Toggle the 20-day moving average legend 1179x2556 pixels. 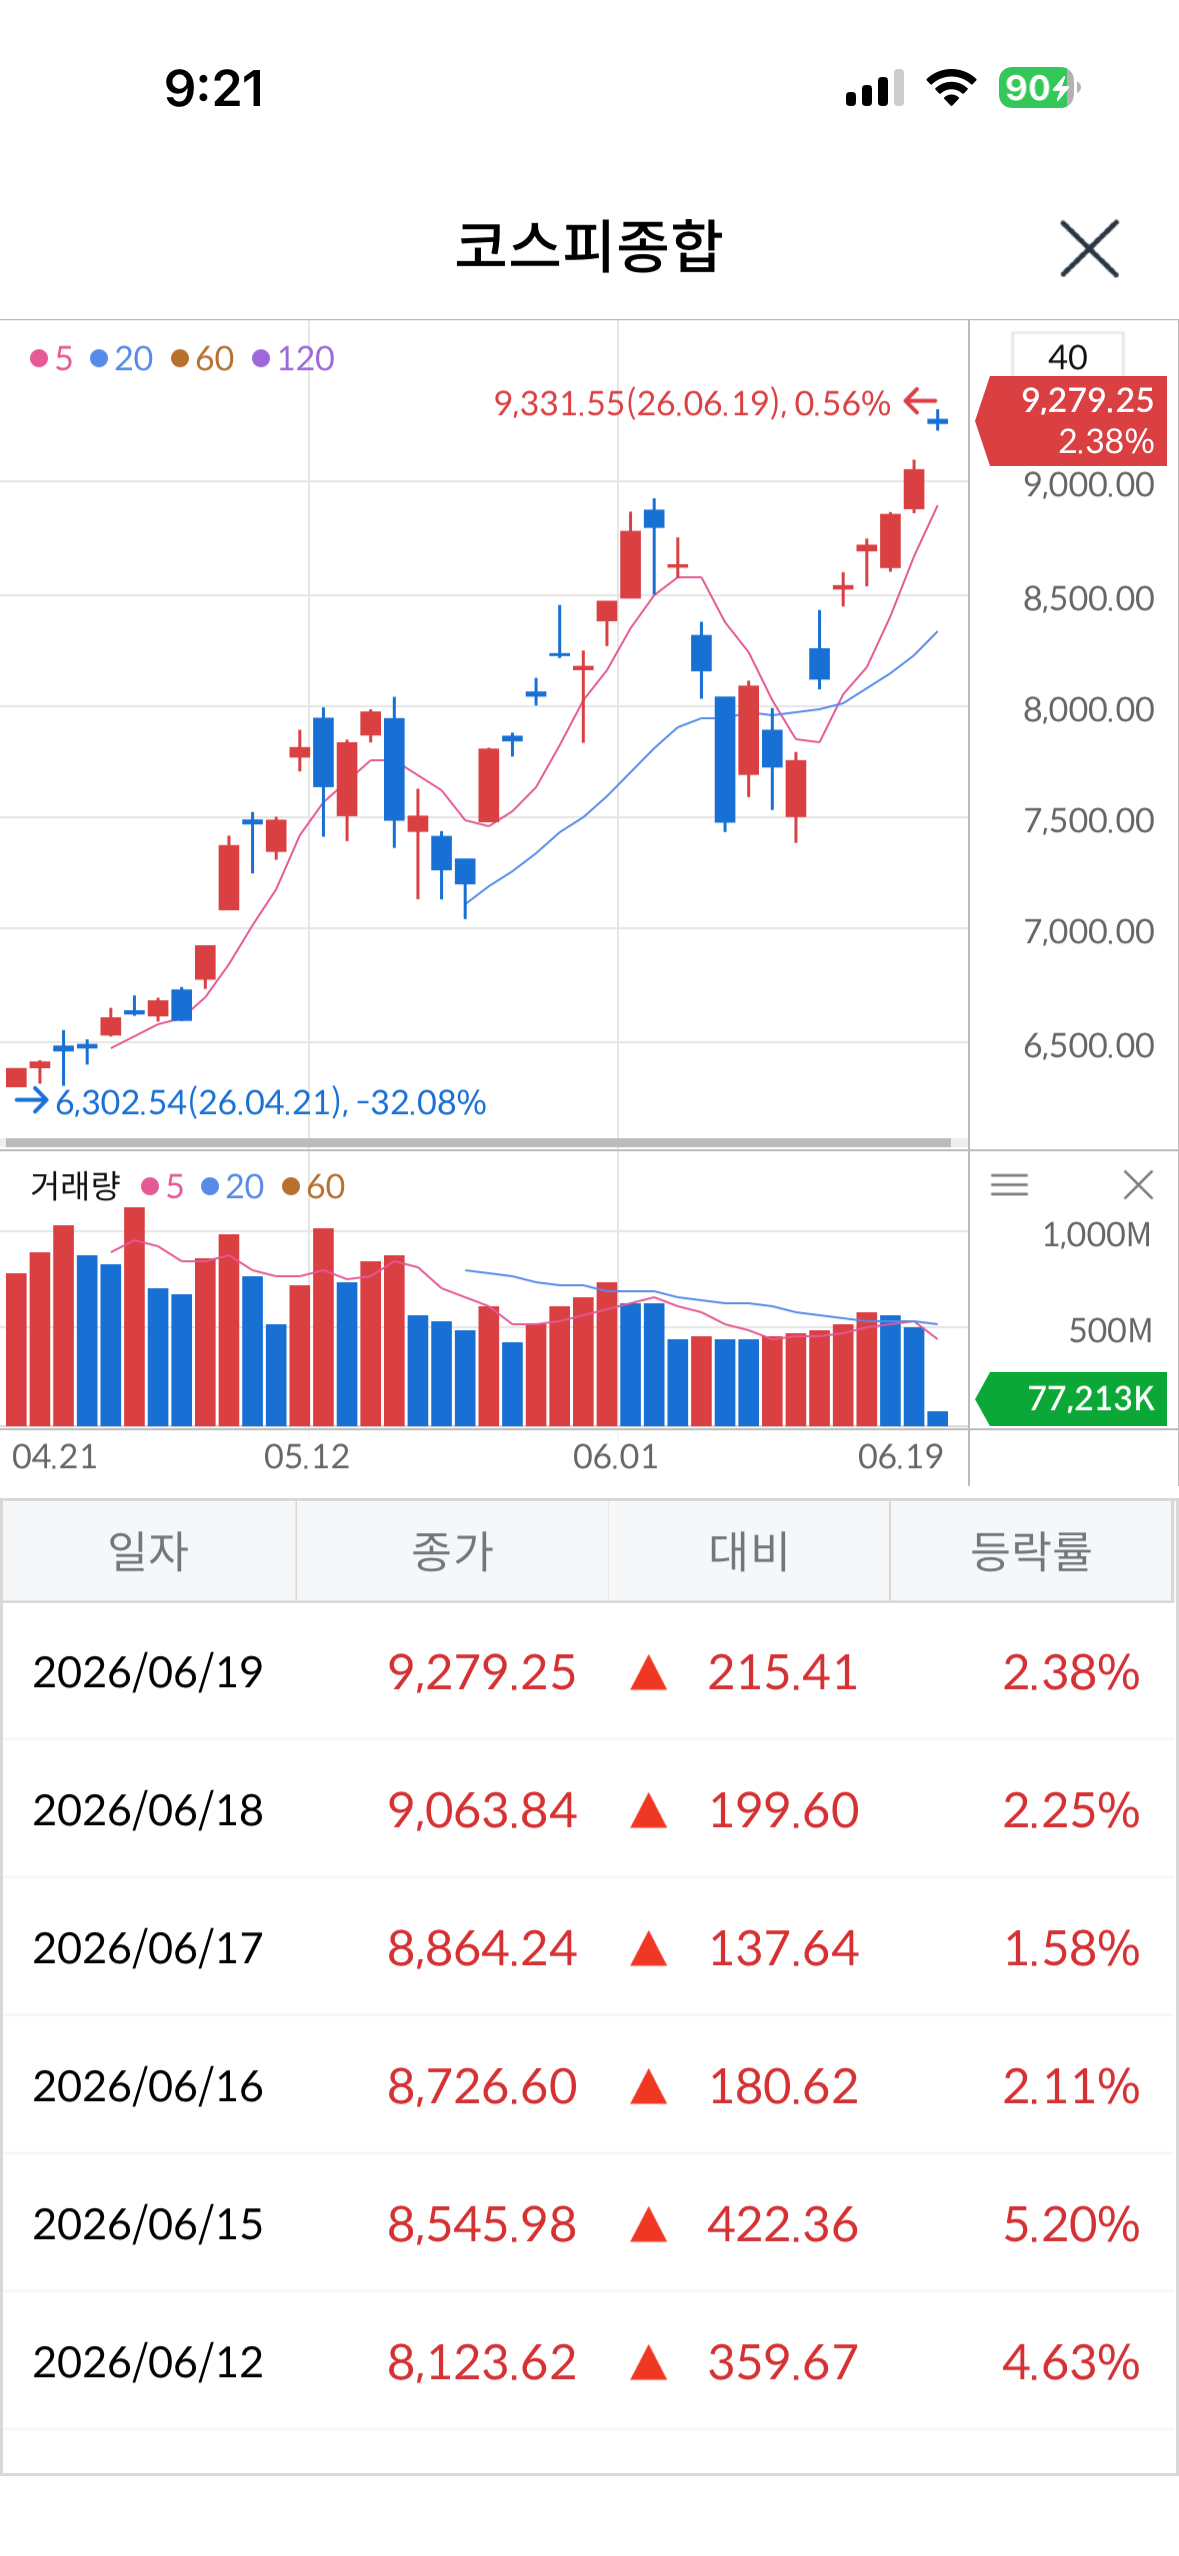122,358
